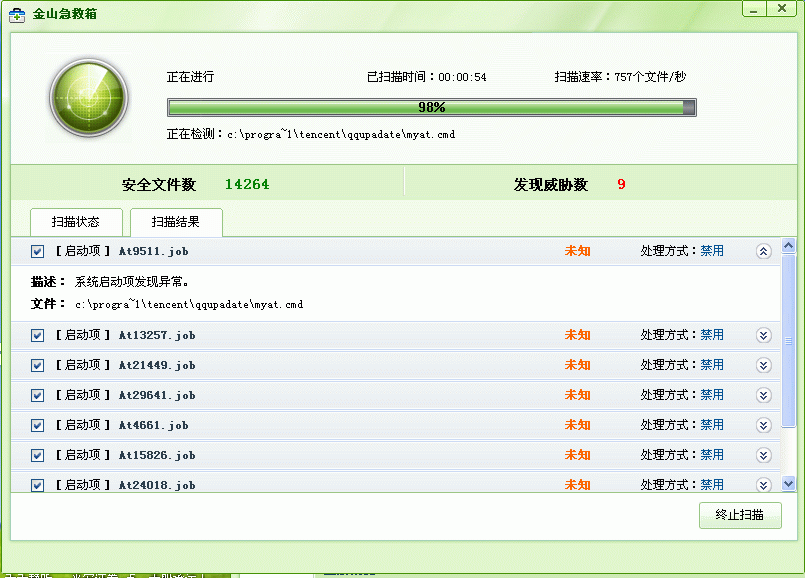Expand details for At21449.job
Screen dimensions: 805x578
pos(763,365)
